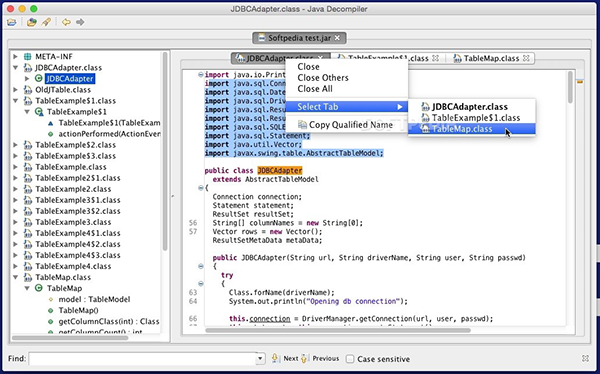Click the tree panel horizontal scrollbar
Image resolution: width=600 pixels, height=374 pixels.
click(70, 338)
